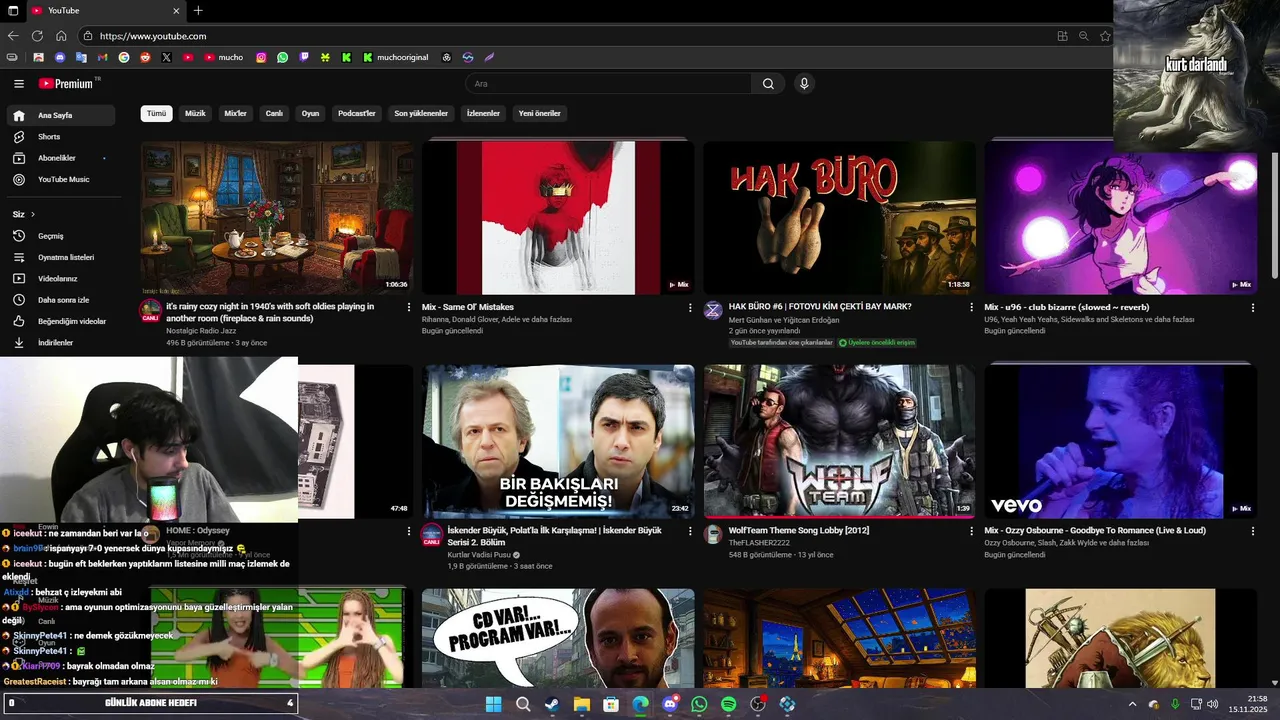Open a new browser tab with plus
1280x720 pixels.
pyautogui.click(x=198, y=10)
